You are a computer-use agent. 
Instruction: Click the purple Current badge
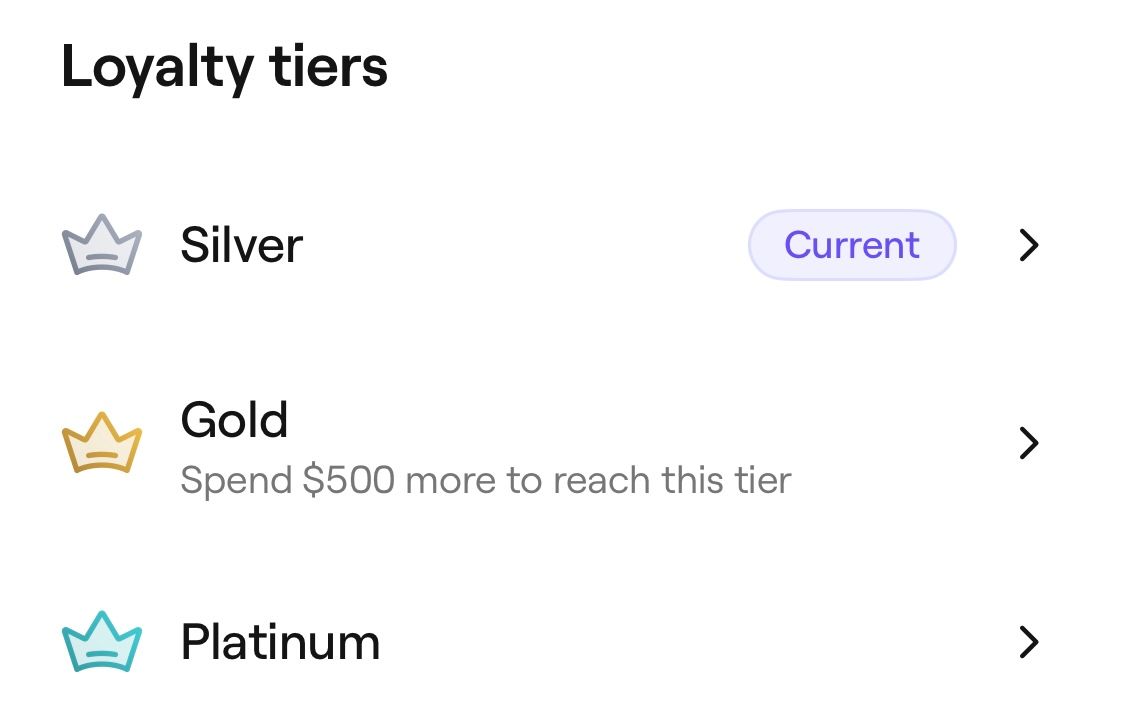tap(852, 245)
